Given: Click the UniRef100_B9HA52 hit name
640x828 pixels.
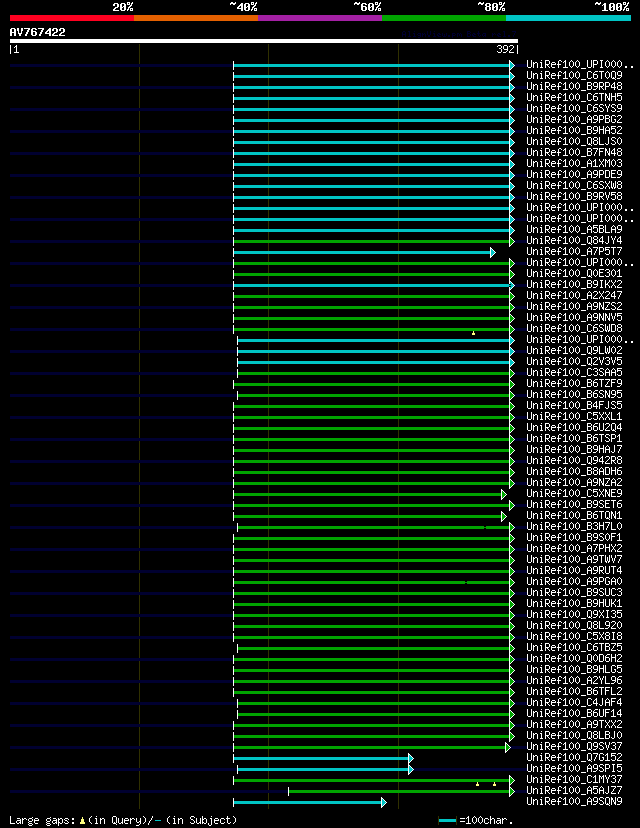Looking at the screenshot, I should tap(574, 130).
